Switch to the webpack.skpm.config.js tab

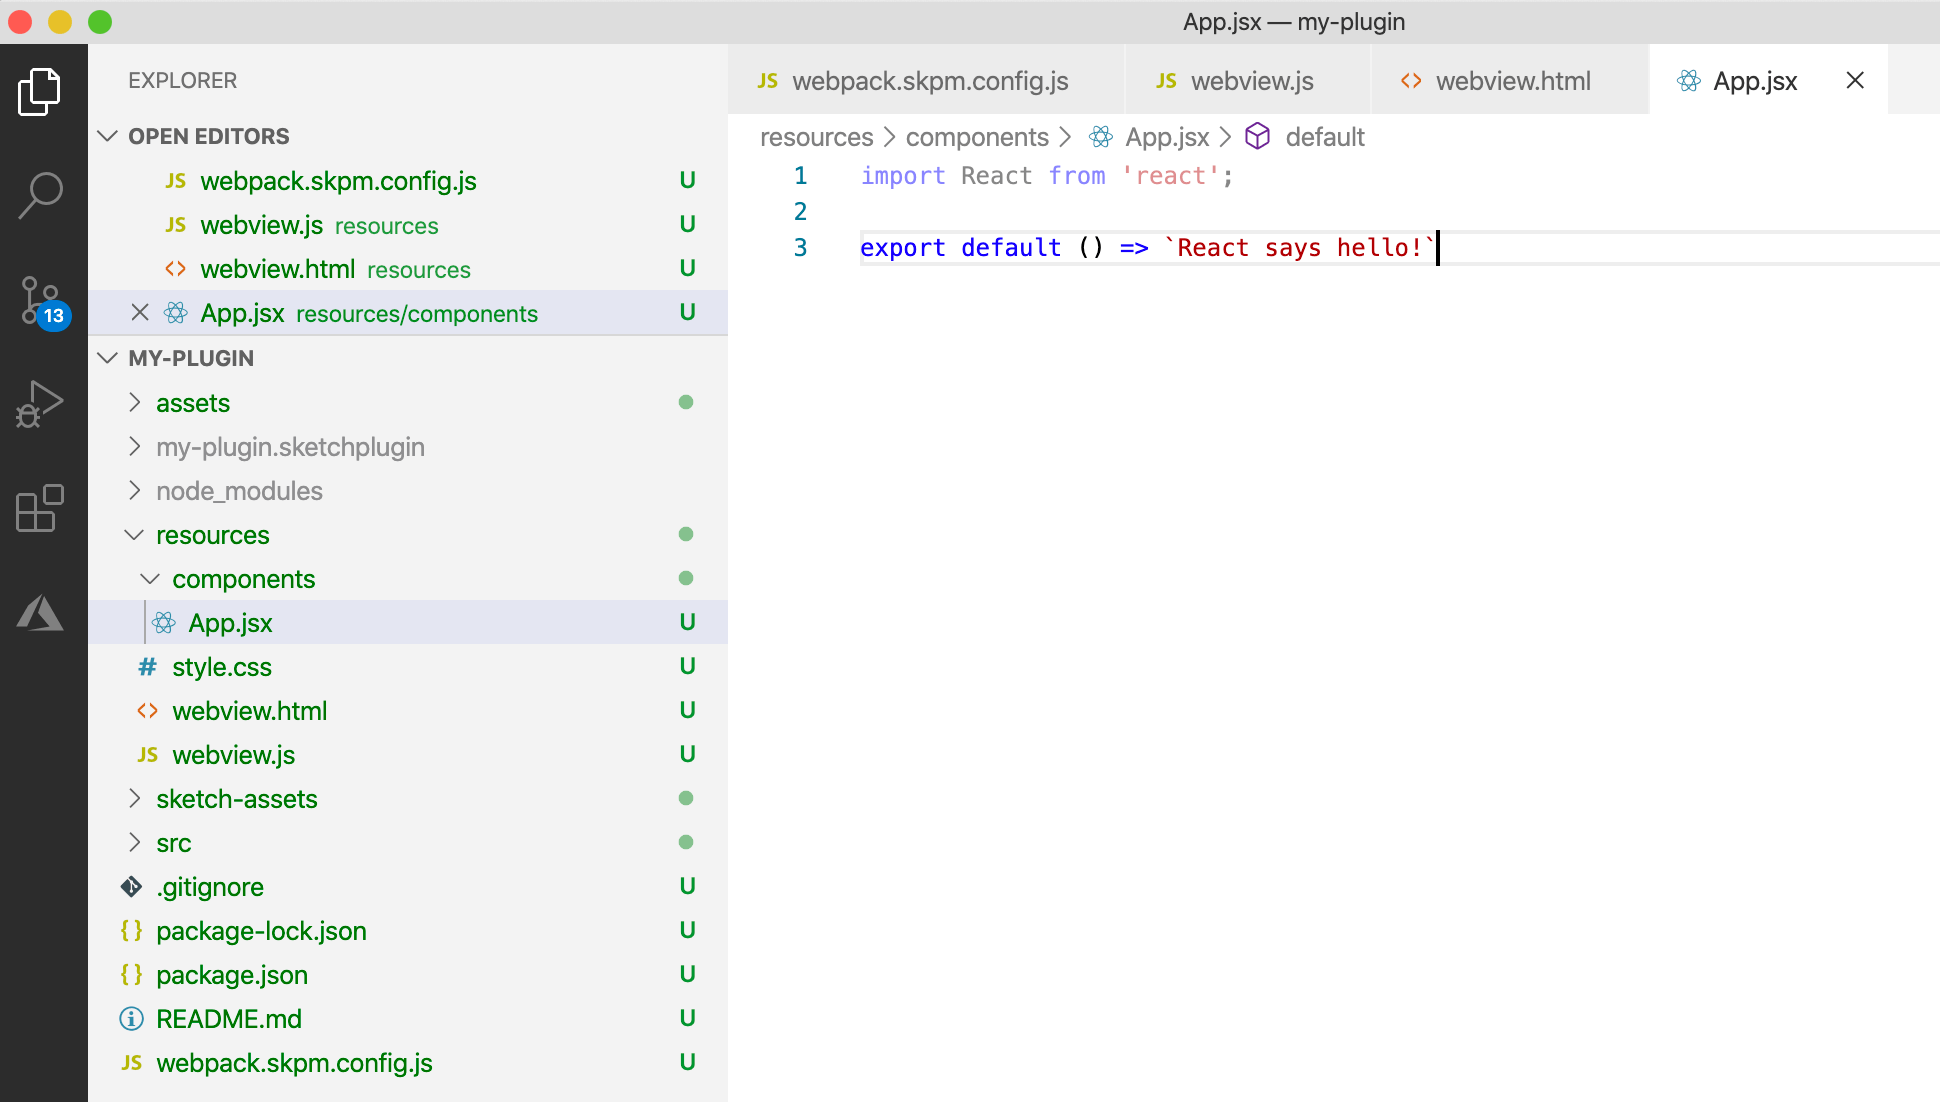tap(929, 81)
